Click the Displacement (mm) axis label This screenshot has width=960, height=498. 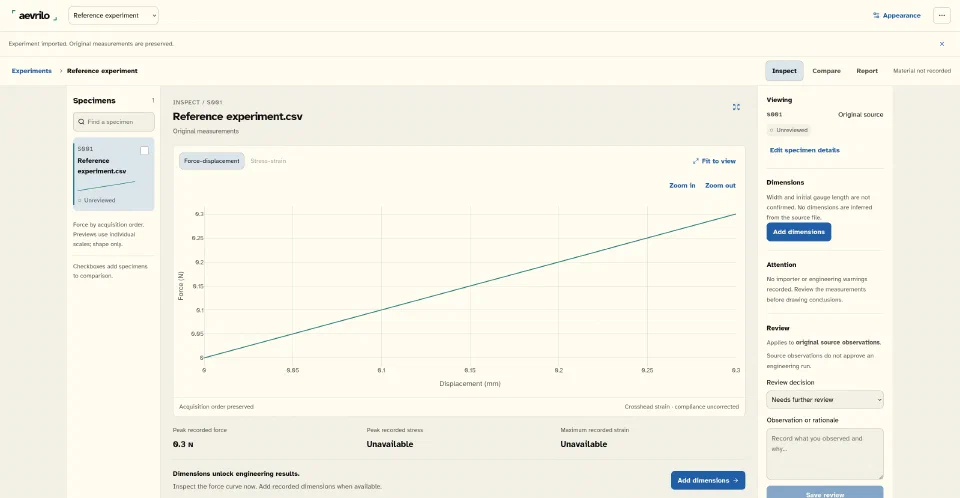(470, 384)
